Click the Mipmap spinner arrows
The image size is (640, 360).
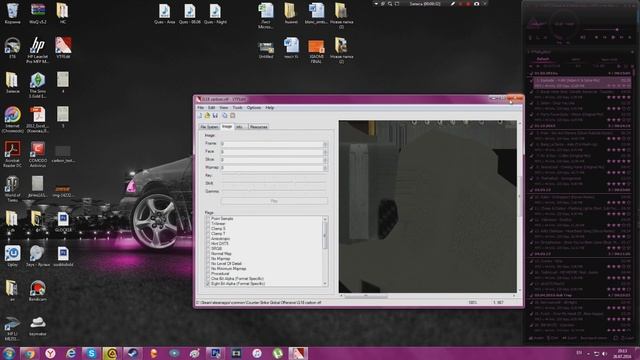coord(325,168)
